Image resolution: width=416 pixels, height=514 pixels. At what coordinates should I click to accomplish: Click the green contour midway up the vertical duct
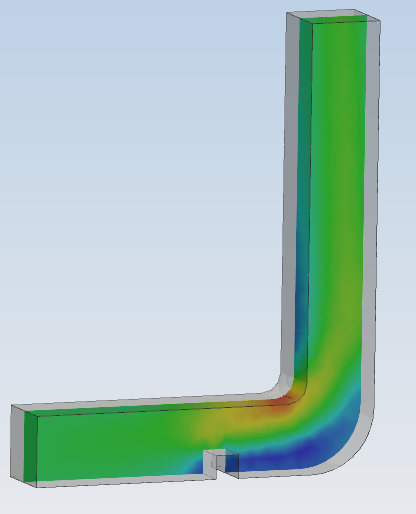pos(337,200)
